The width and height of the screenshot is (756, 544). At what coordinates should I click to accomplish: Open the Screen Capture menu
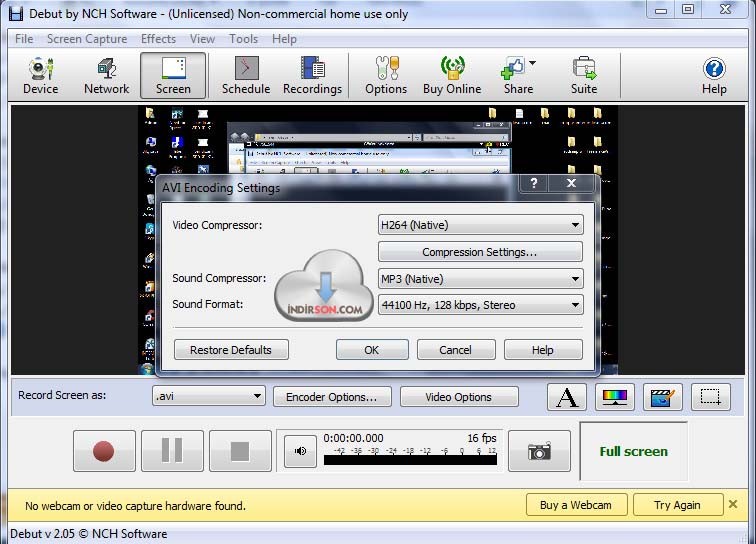87,39
